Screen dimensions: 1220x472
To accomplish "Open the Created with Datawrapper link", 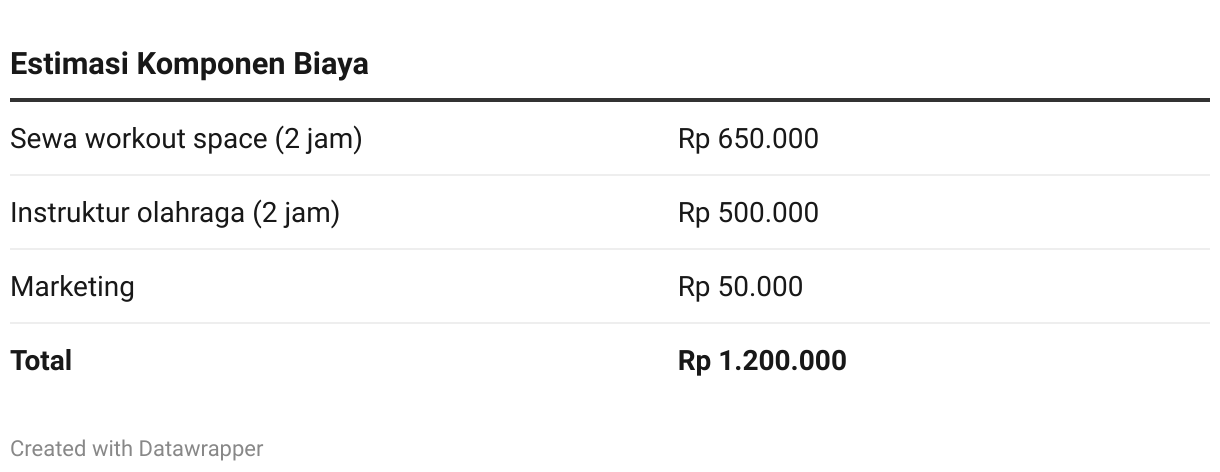I will pos(137,449).
